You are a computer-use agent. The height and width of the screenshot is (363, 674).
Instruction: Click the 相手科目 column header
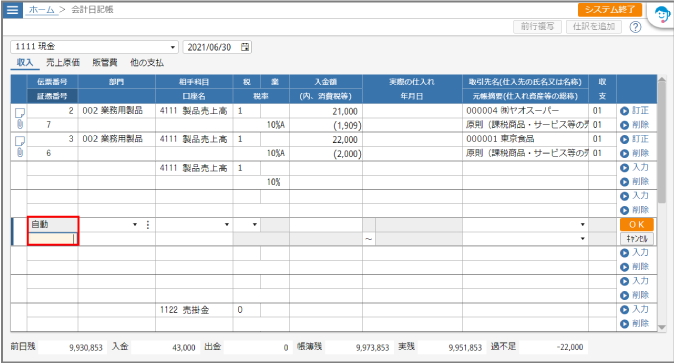pyautogui.click(x=194, y=82)
